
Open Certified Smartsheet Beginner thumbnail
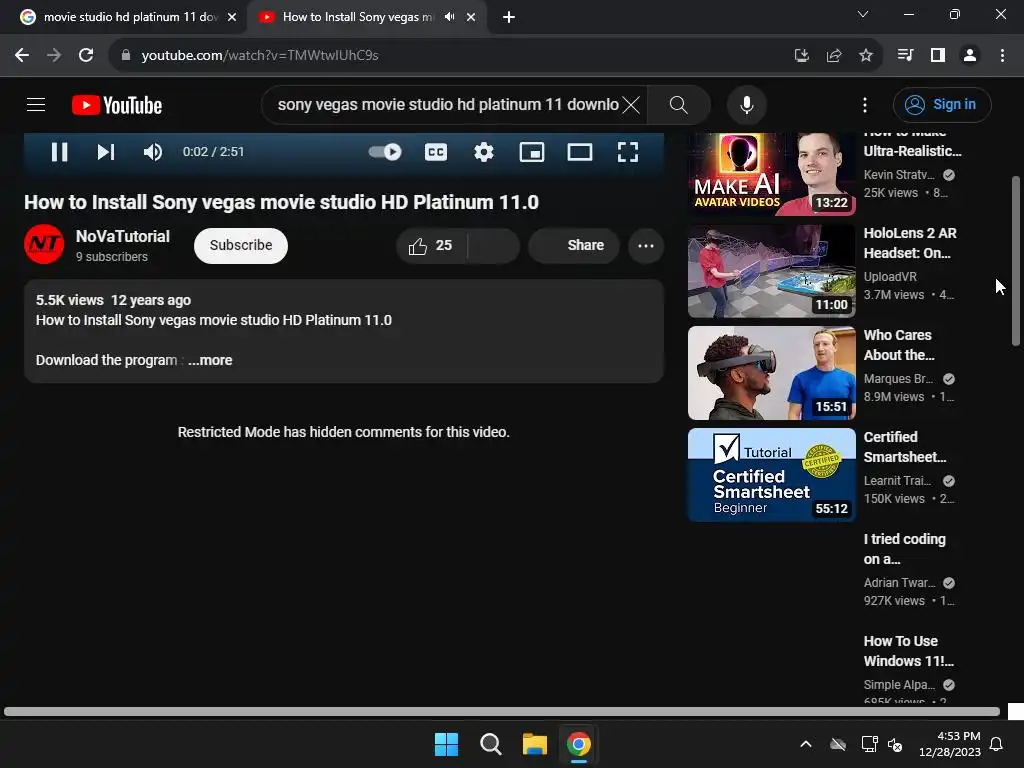(771, 475)
